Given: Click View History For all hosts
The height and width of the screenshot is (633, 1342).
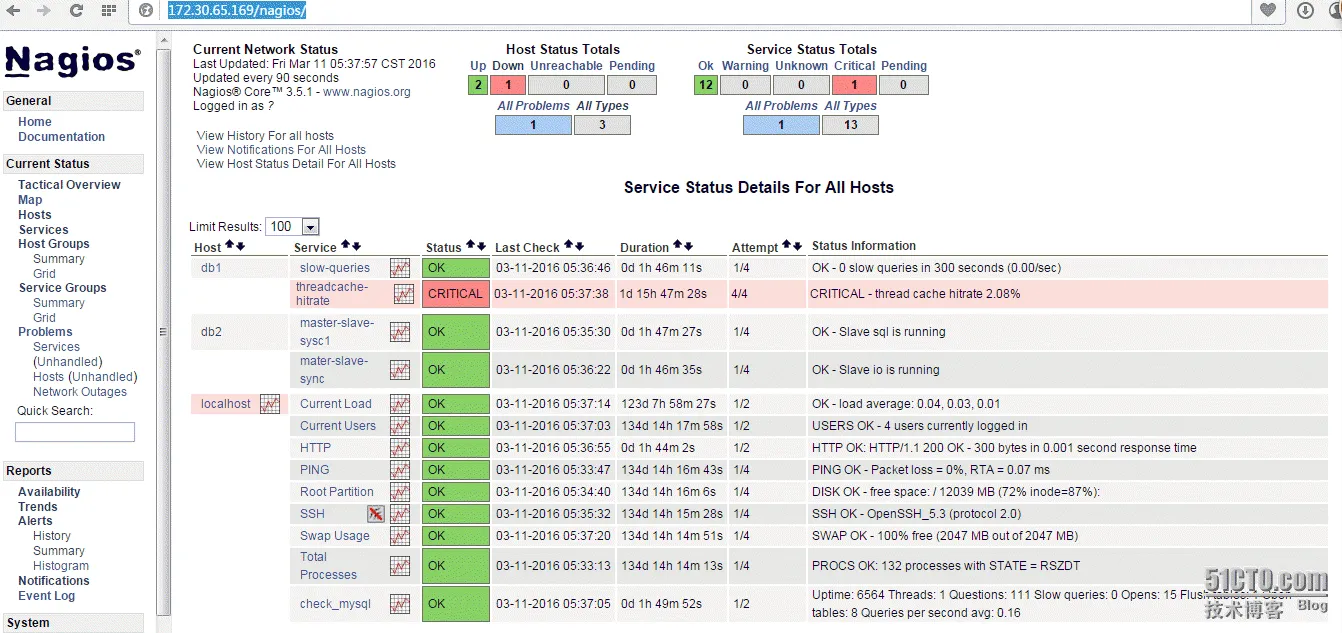Looking at the screenshot, I should (265, 136).
